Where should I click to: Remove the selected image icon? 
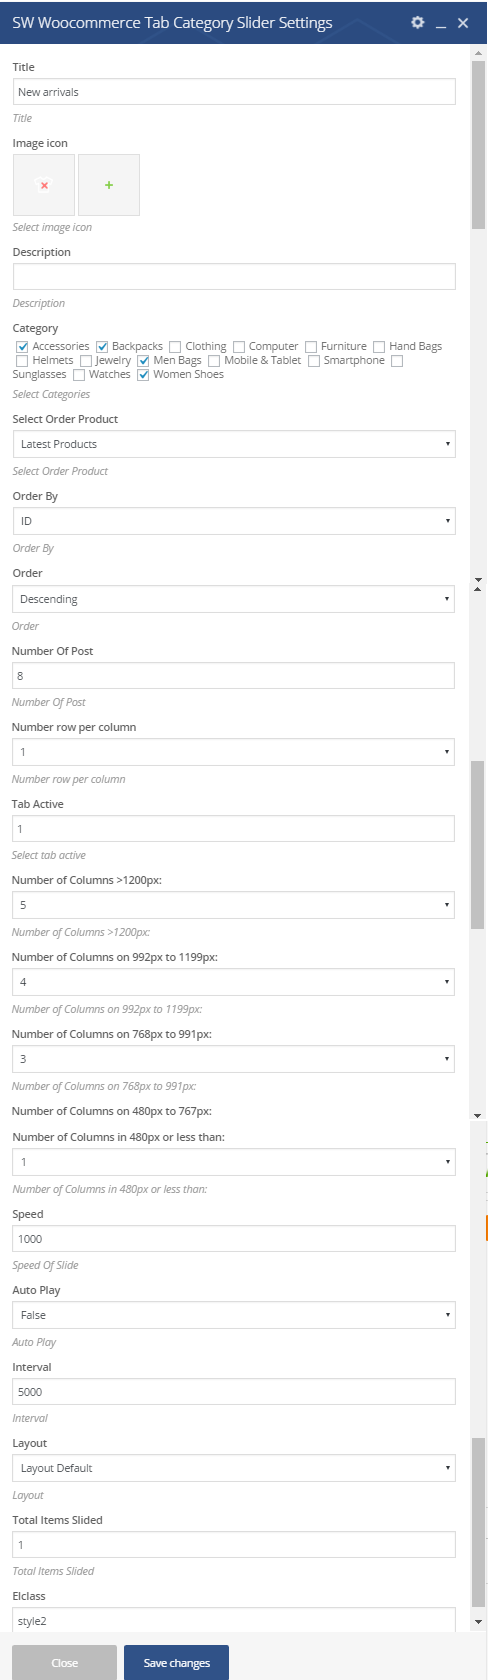[x=44, y=185]
